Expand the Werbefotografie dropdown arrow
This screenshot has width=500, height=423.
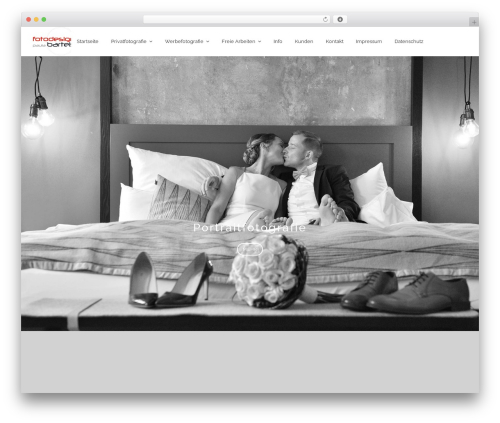[x=207, y=42]
